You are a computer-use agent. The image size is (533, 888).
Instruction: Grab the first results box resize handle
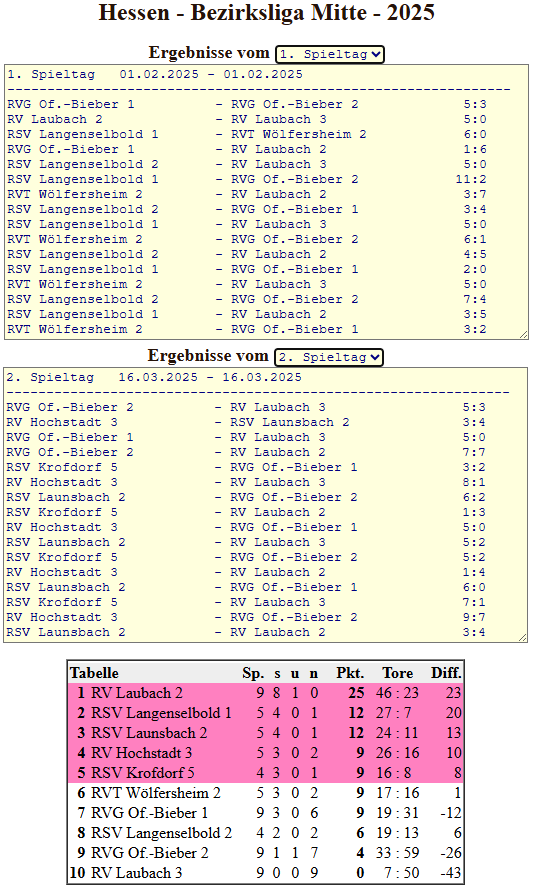[x=523, y=335]
